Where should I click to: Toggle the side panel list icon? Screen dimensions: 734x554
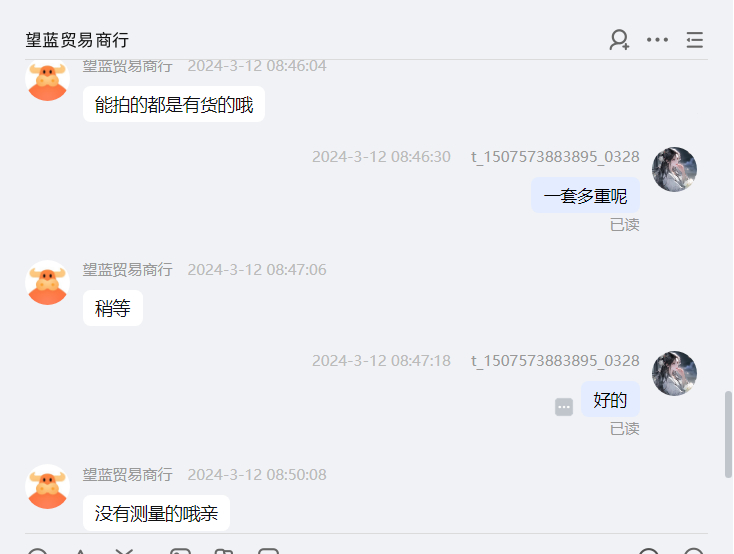[695, 40]
